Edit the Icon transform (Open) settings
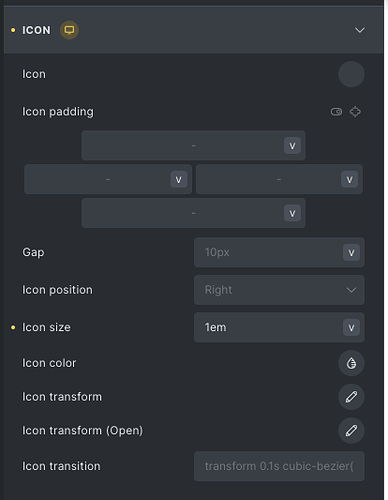The image size is (388, 500). click(x=351, y=431)
